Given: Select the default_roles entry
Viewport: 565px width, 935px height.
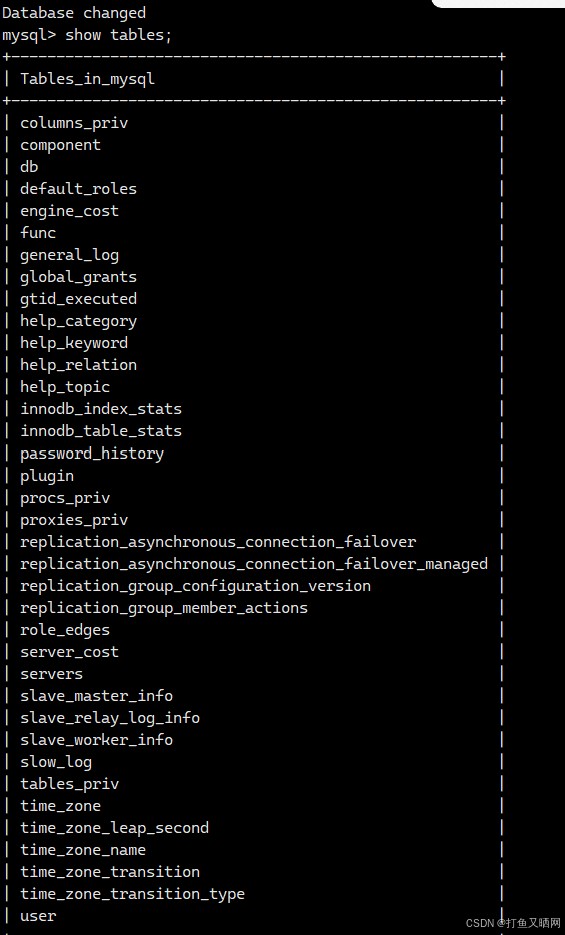Looking at the screenshot, I should [79, 189].
